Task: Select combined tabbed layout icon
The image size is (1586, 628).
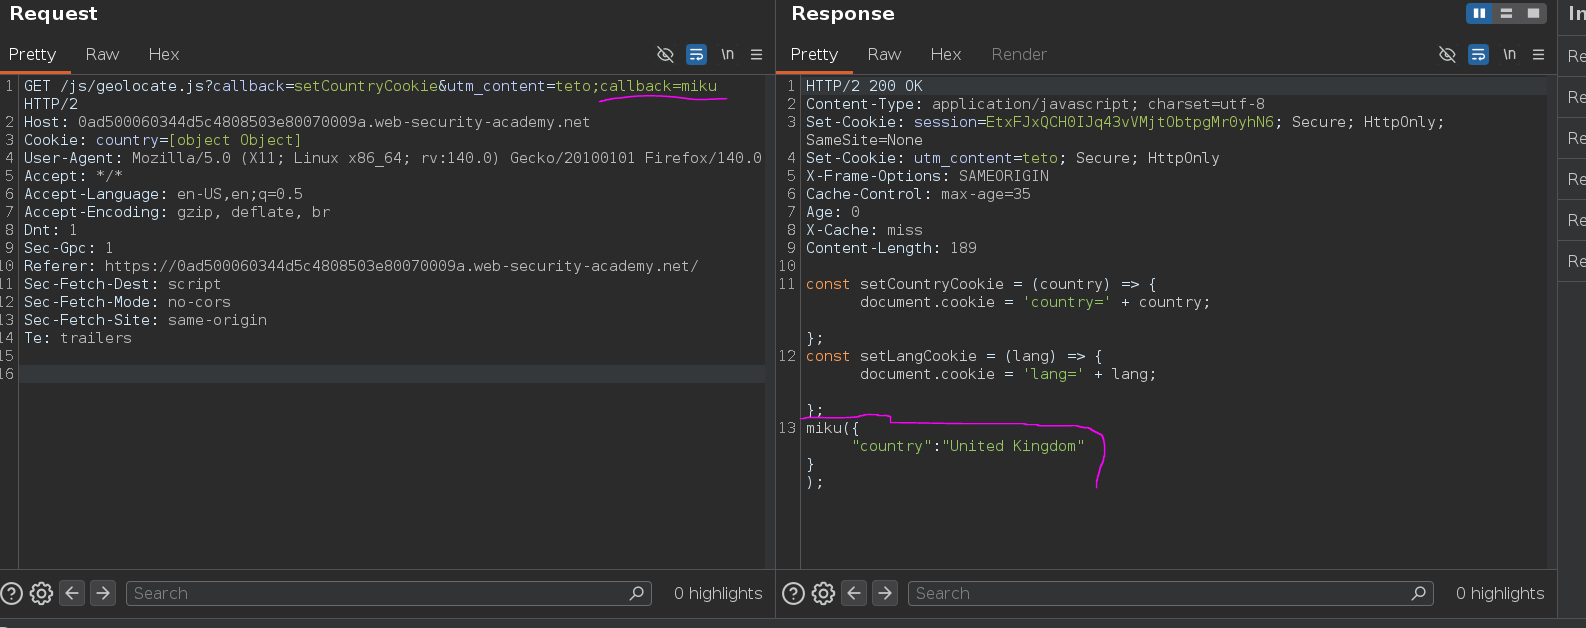Action: tap(1533, 13)
